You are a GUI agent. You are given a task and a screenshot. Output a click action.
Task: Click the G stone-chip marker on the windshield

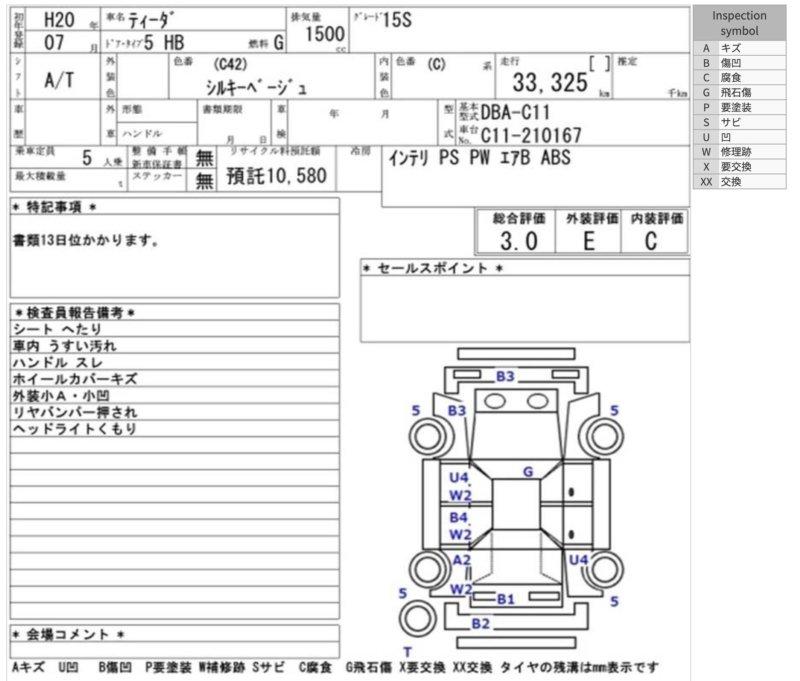[x=528, y=471]
